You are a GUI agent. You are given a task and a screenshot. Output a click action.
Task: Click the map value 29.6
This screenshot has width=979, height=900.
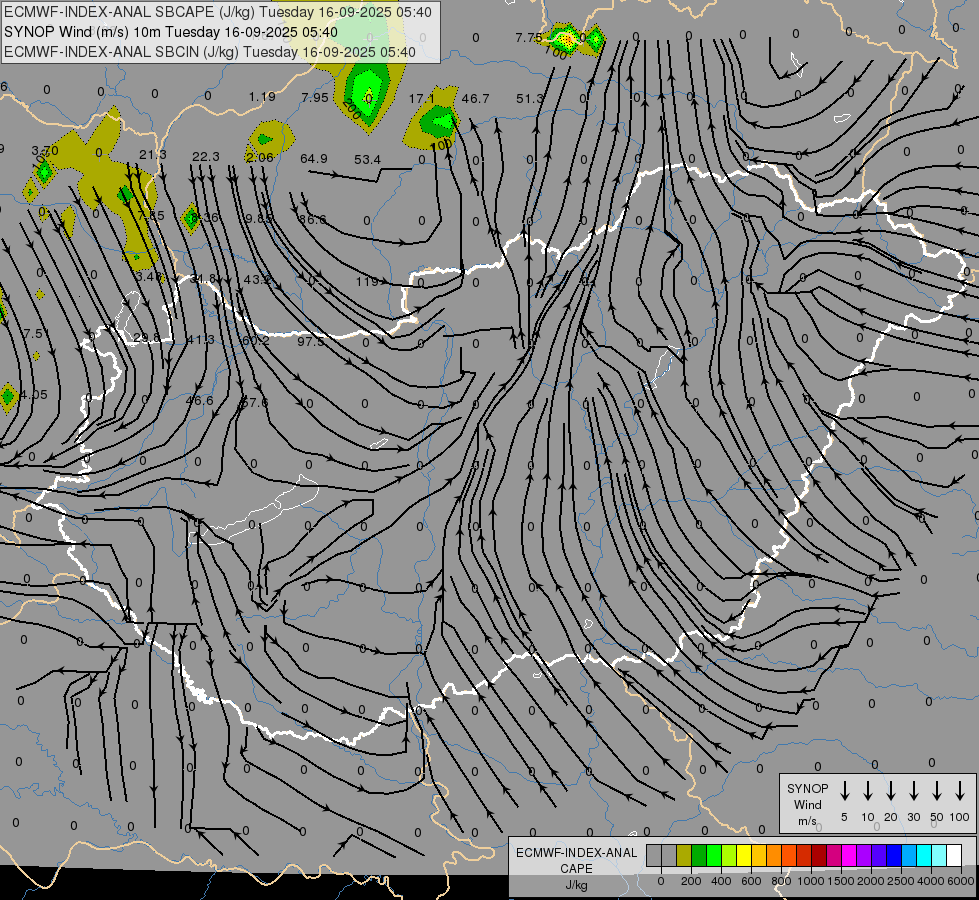(147, 339)
